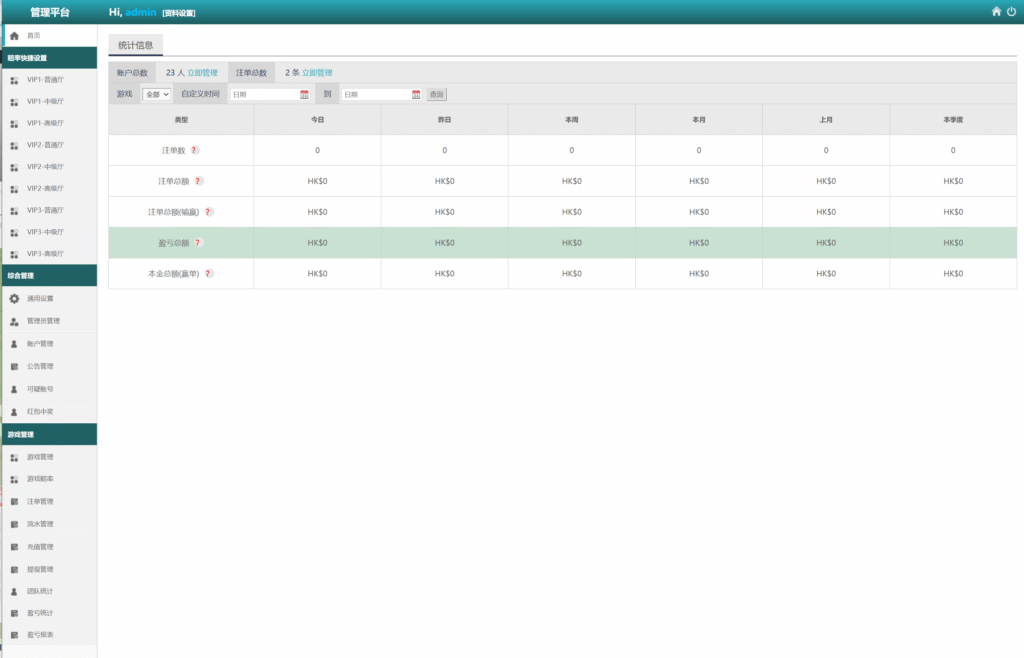Click help icon beside 本金总额(赢单)
The height and width of the screenshot is (658, 1024).
click(209, 273)
